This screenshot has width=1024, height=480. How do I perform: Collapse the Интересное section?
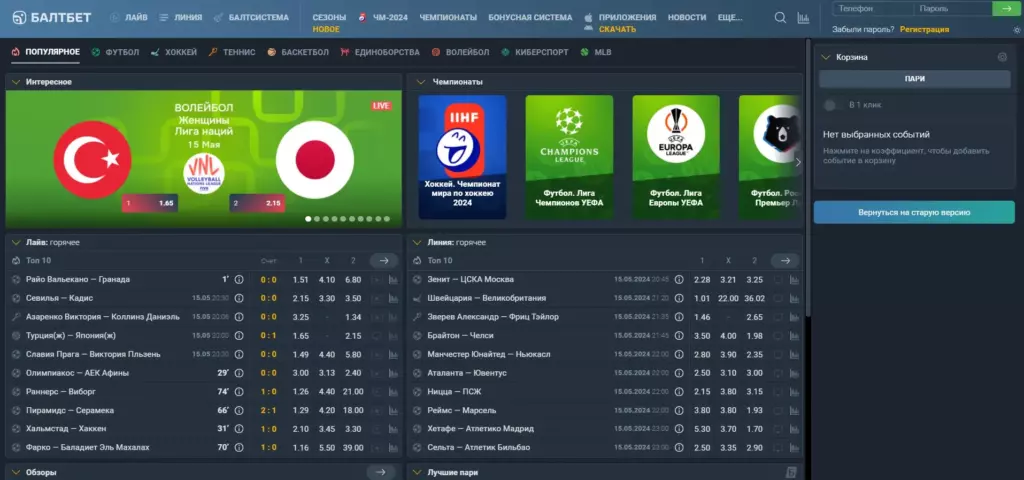(x=16, y=82)
